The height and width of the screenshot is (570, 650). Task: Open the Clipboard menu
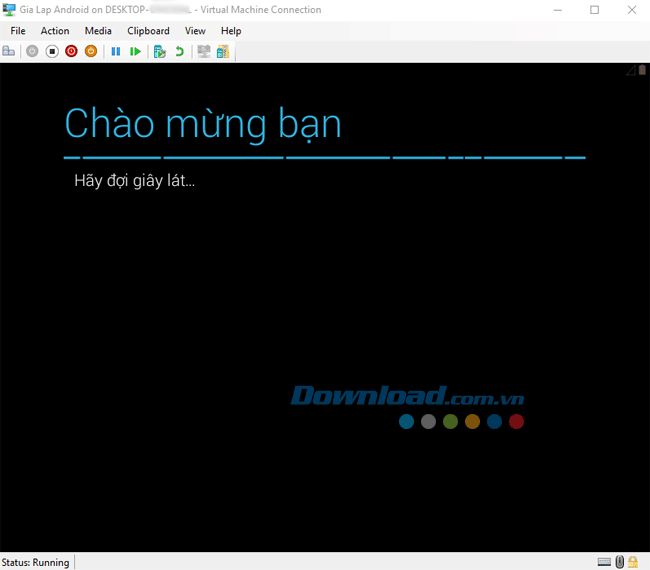[148, 31]
